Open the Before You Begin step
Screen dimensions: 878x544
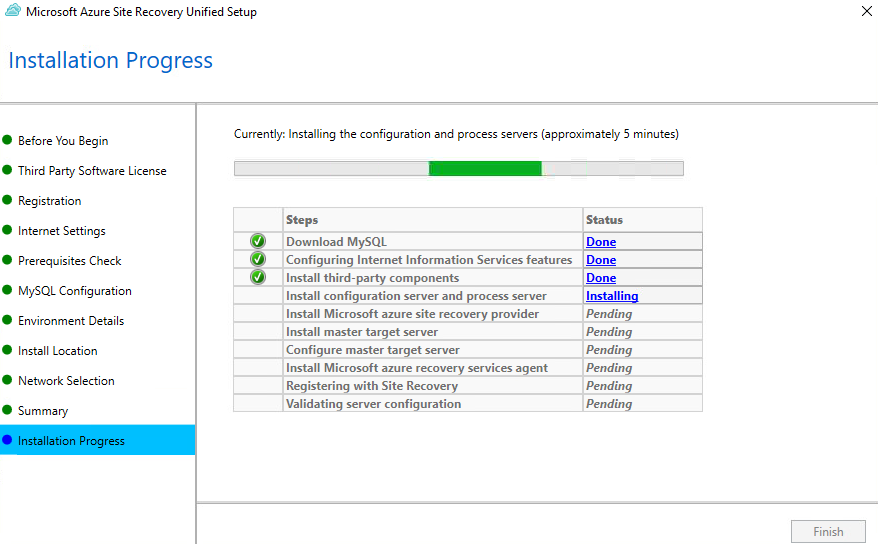click(x=63, y=141)
